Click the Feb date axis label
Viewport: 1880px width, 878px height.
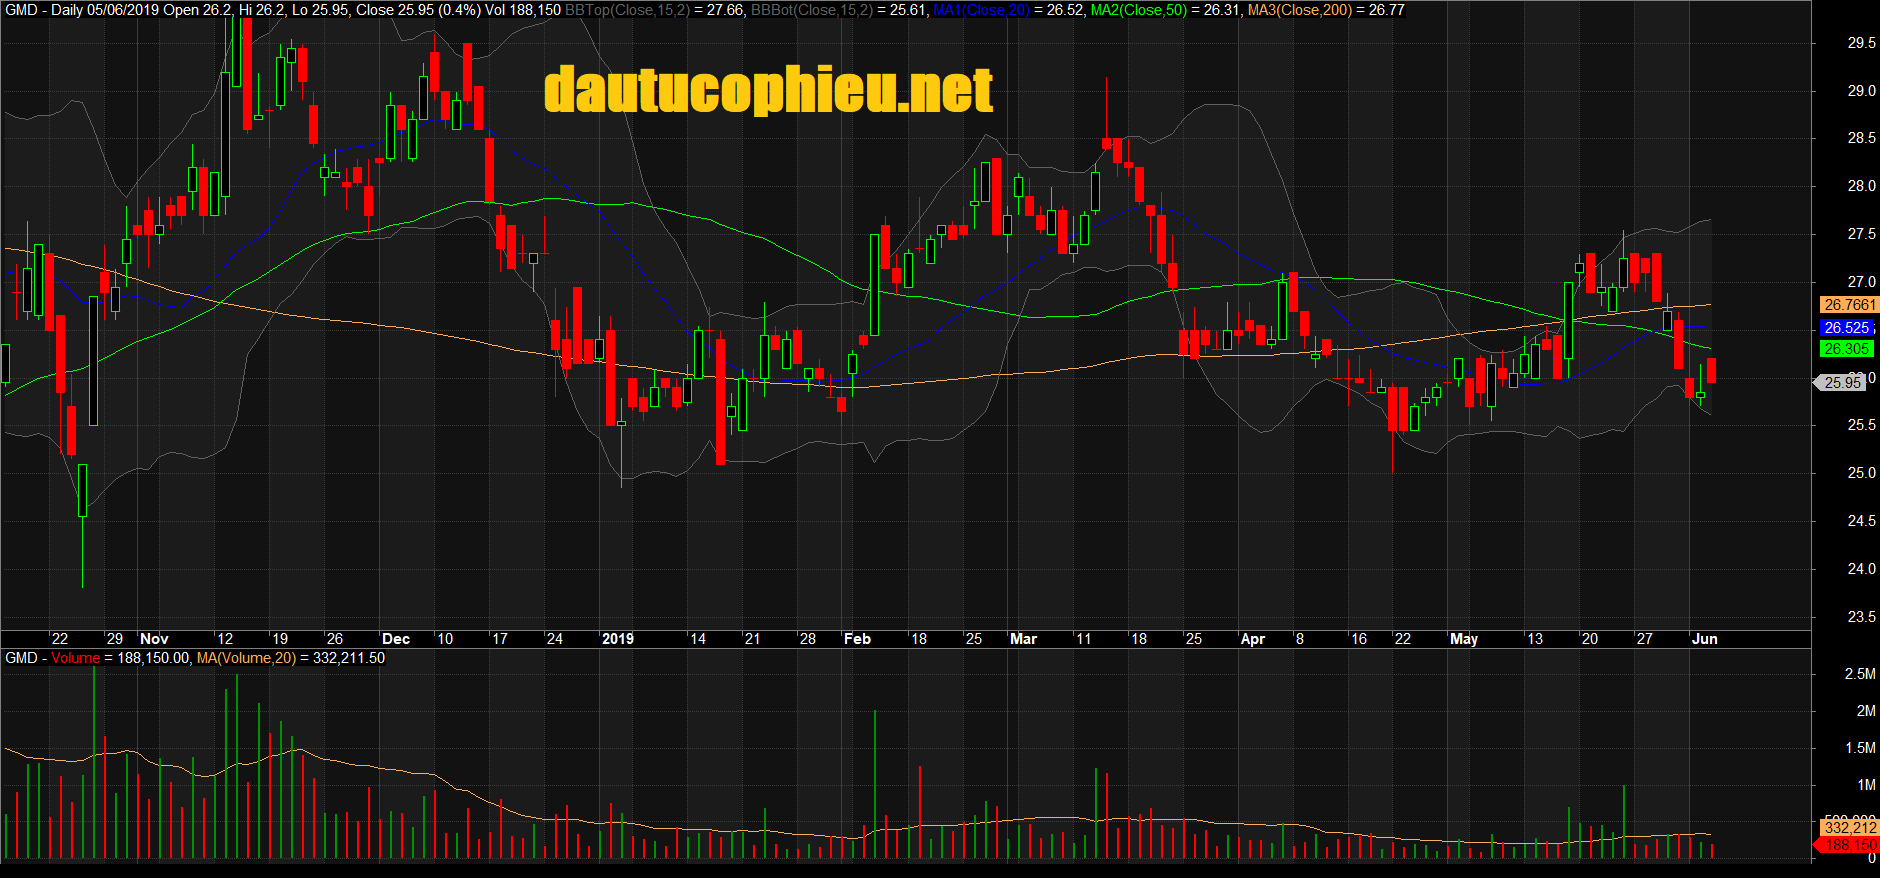pos(858,639)
